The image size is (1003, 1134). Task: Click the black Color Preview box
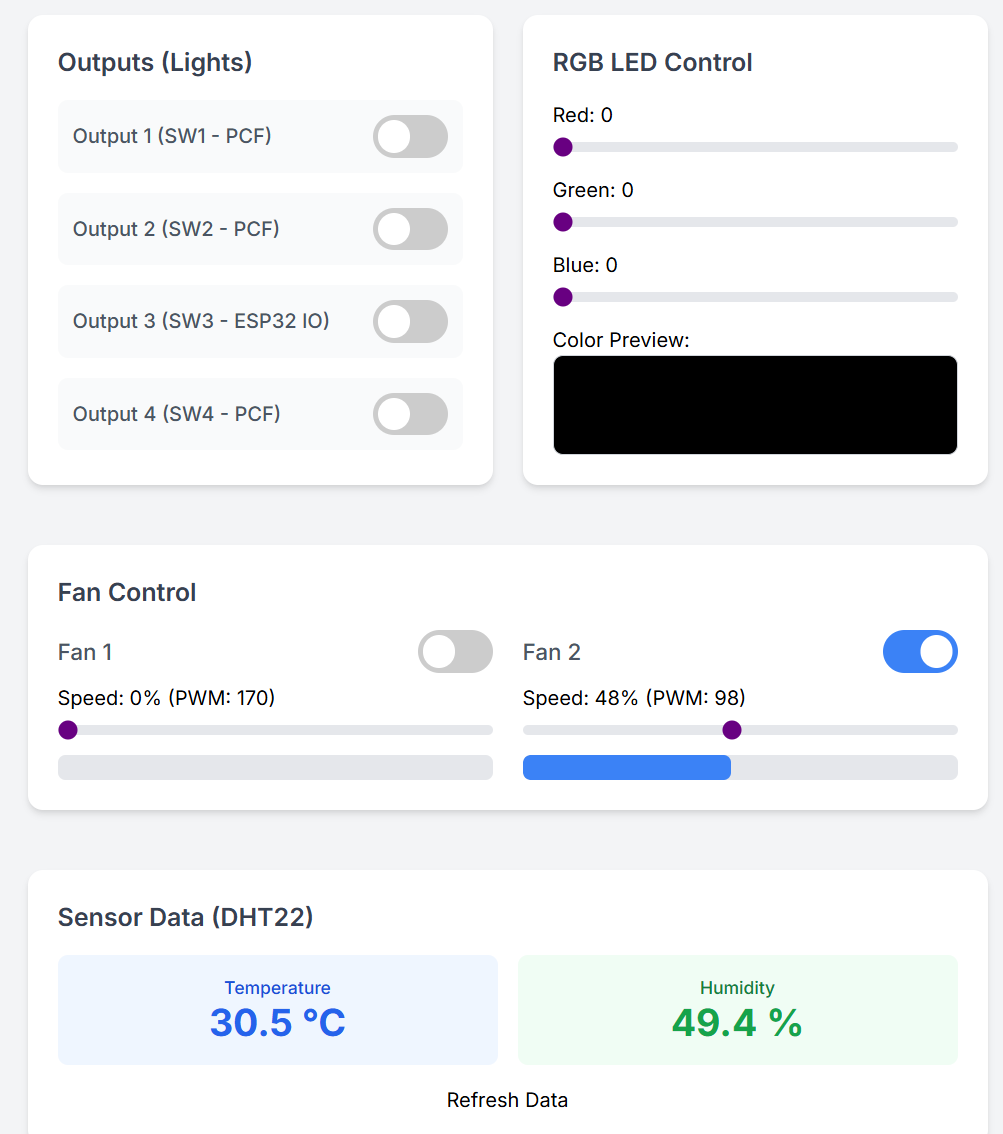pos(755,405)
